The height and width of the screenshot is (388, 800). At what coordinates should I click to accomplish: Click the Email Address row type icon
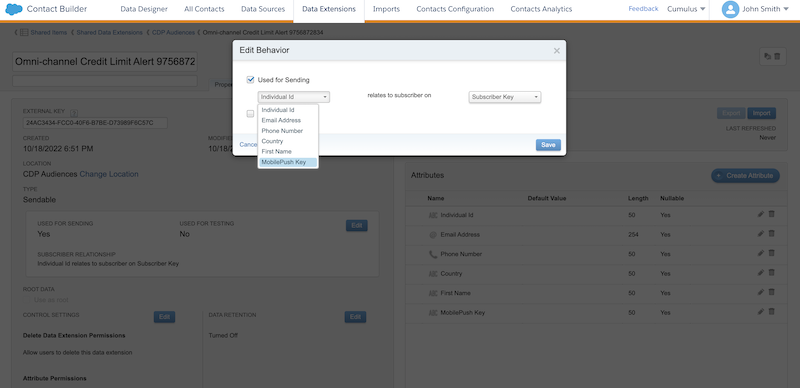pyautogui.click(x=433, y=235)
